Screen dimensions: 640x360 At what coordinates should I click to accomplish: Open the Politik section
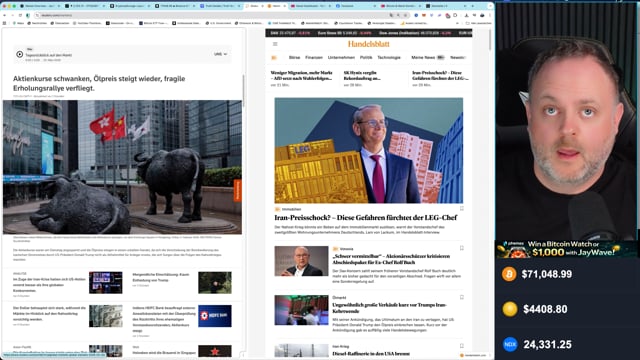tap(366, 58)
